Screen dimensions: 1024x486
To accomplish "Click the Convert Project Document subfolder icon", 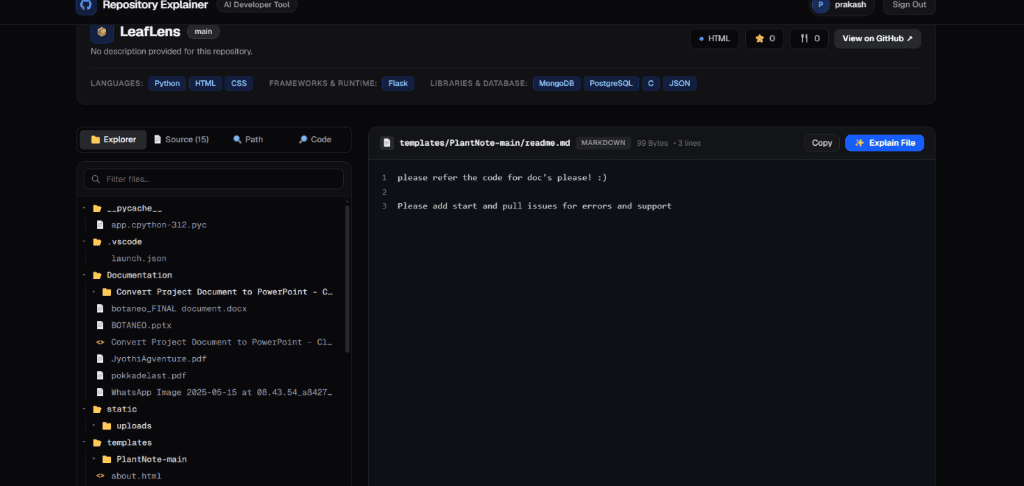I will [107, 292].
